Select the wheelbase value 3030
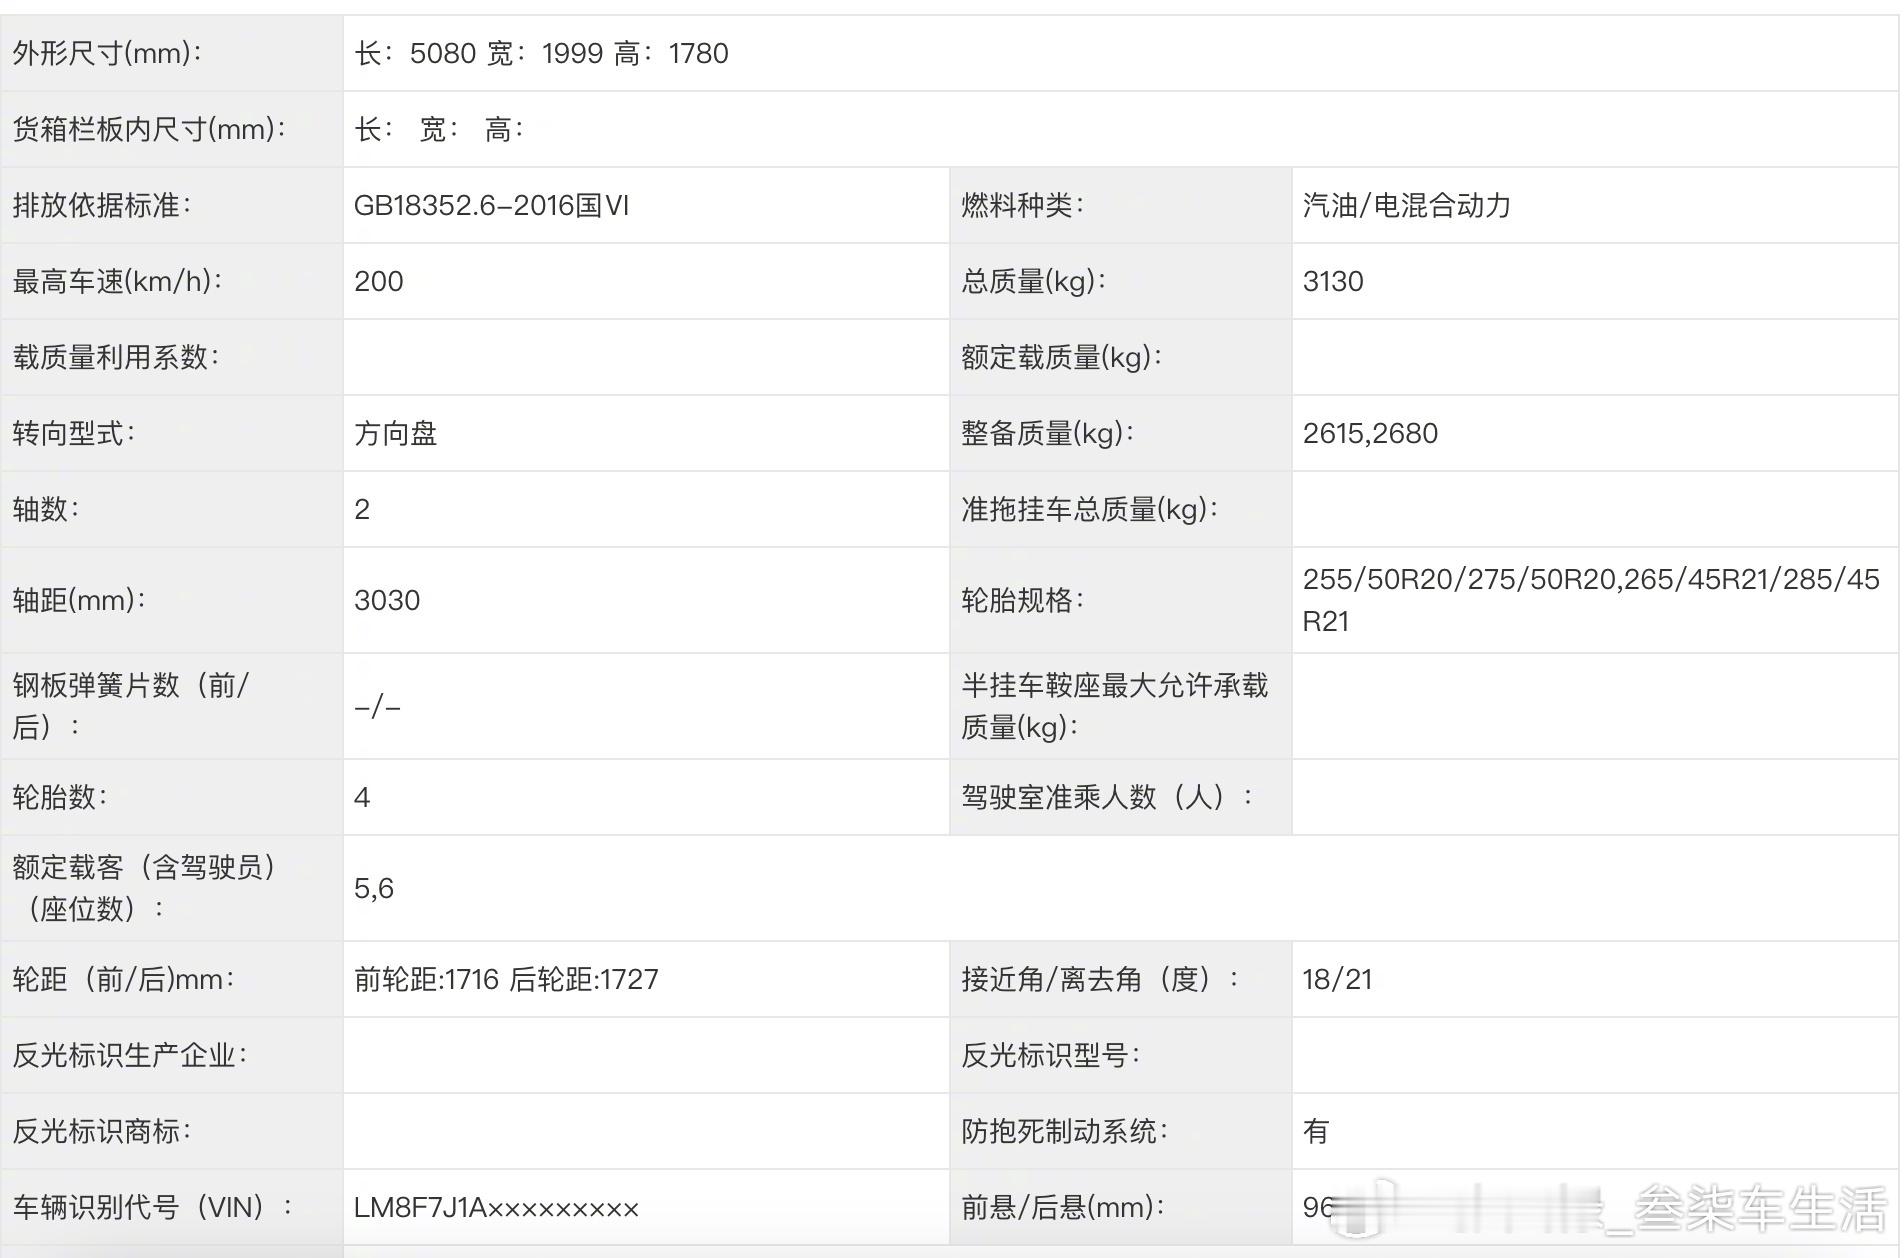The image size is (1904, 1258). click(387, 600)
